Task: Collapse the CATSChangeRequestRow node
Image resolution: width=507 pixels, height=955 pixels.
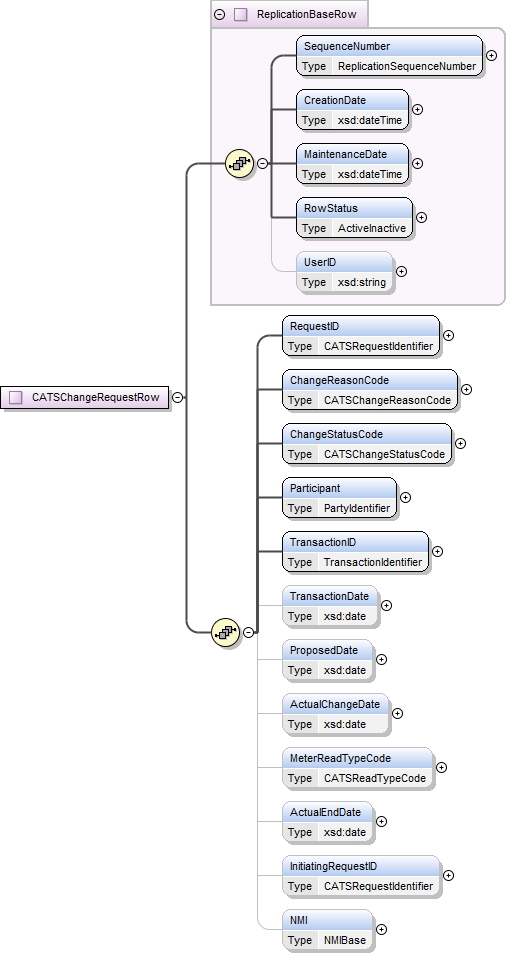Action: 177,397
